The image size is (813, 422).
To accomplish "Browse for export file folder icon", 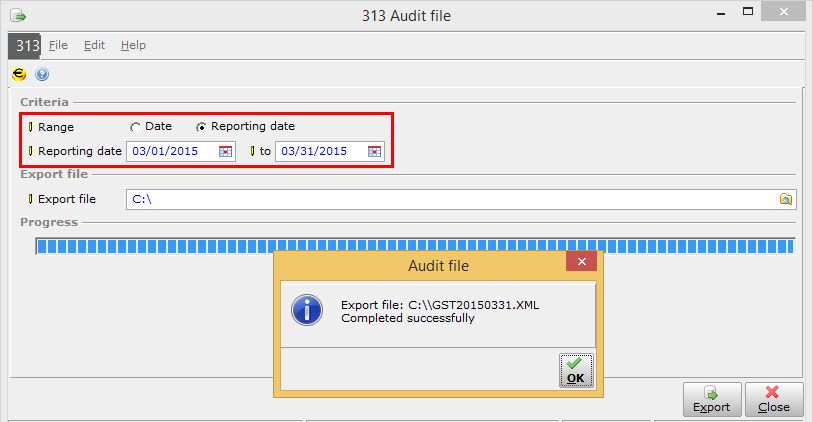I will click(786, 199).
